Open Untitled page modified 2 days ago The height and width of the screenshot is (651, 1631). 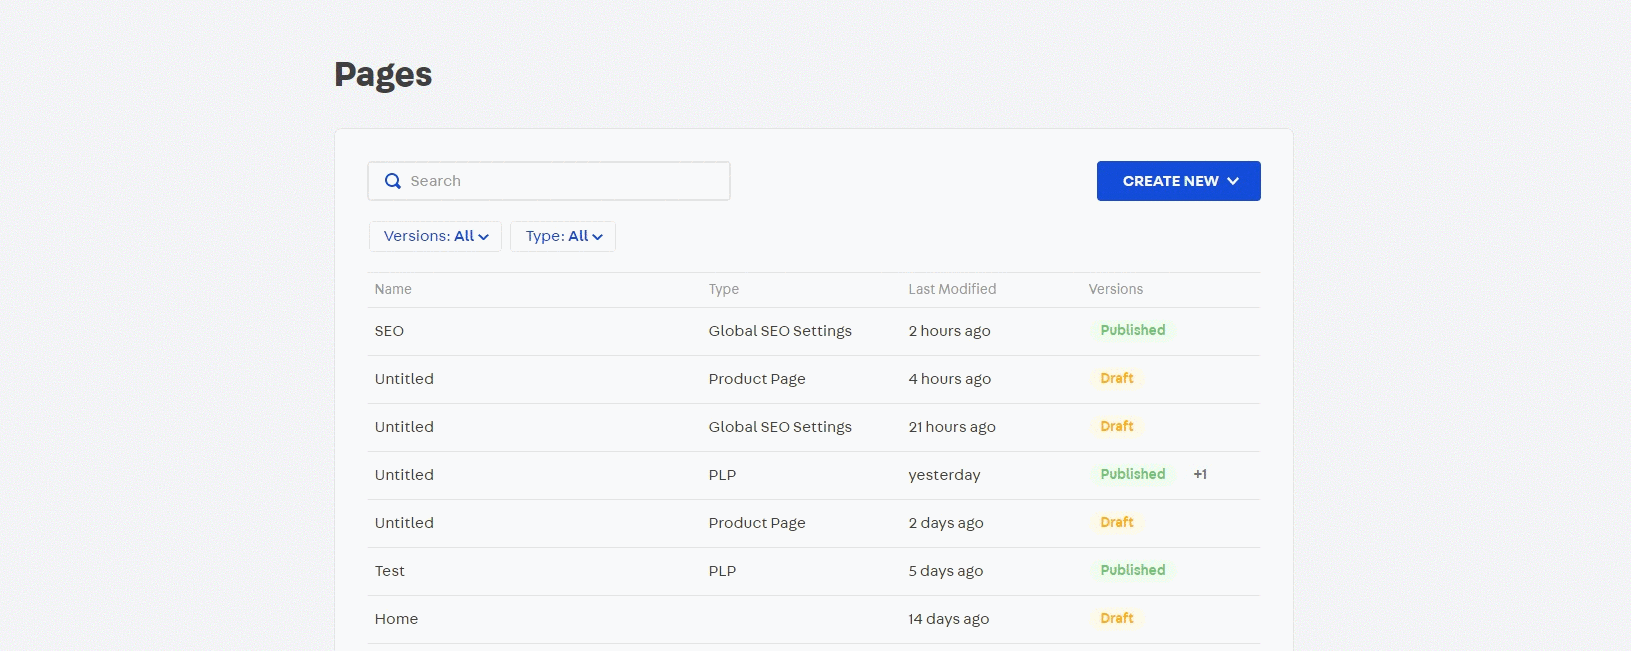(404, 523)
